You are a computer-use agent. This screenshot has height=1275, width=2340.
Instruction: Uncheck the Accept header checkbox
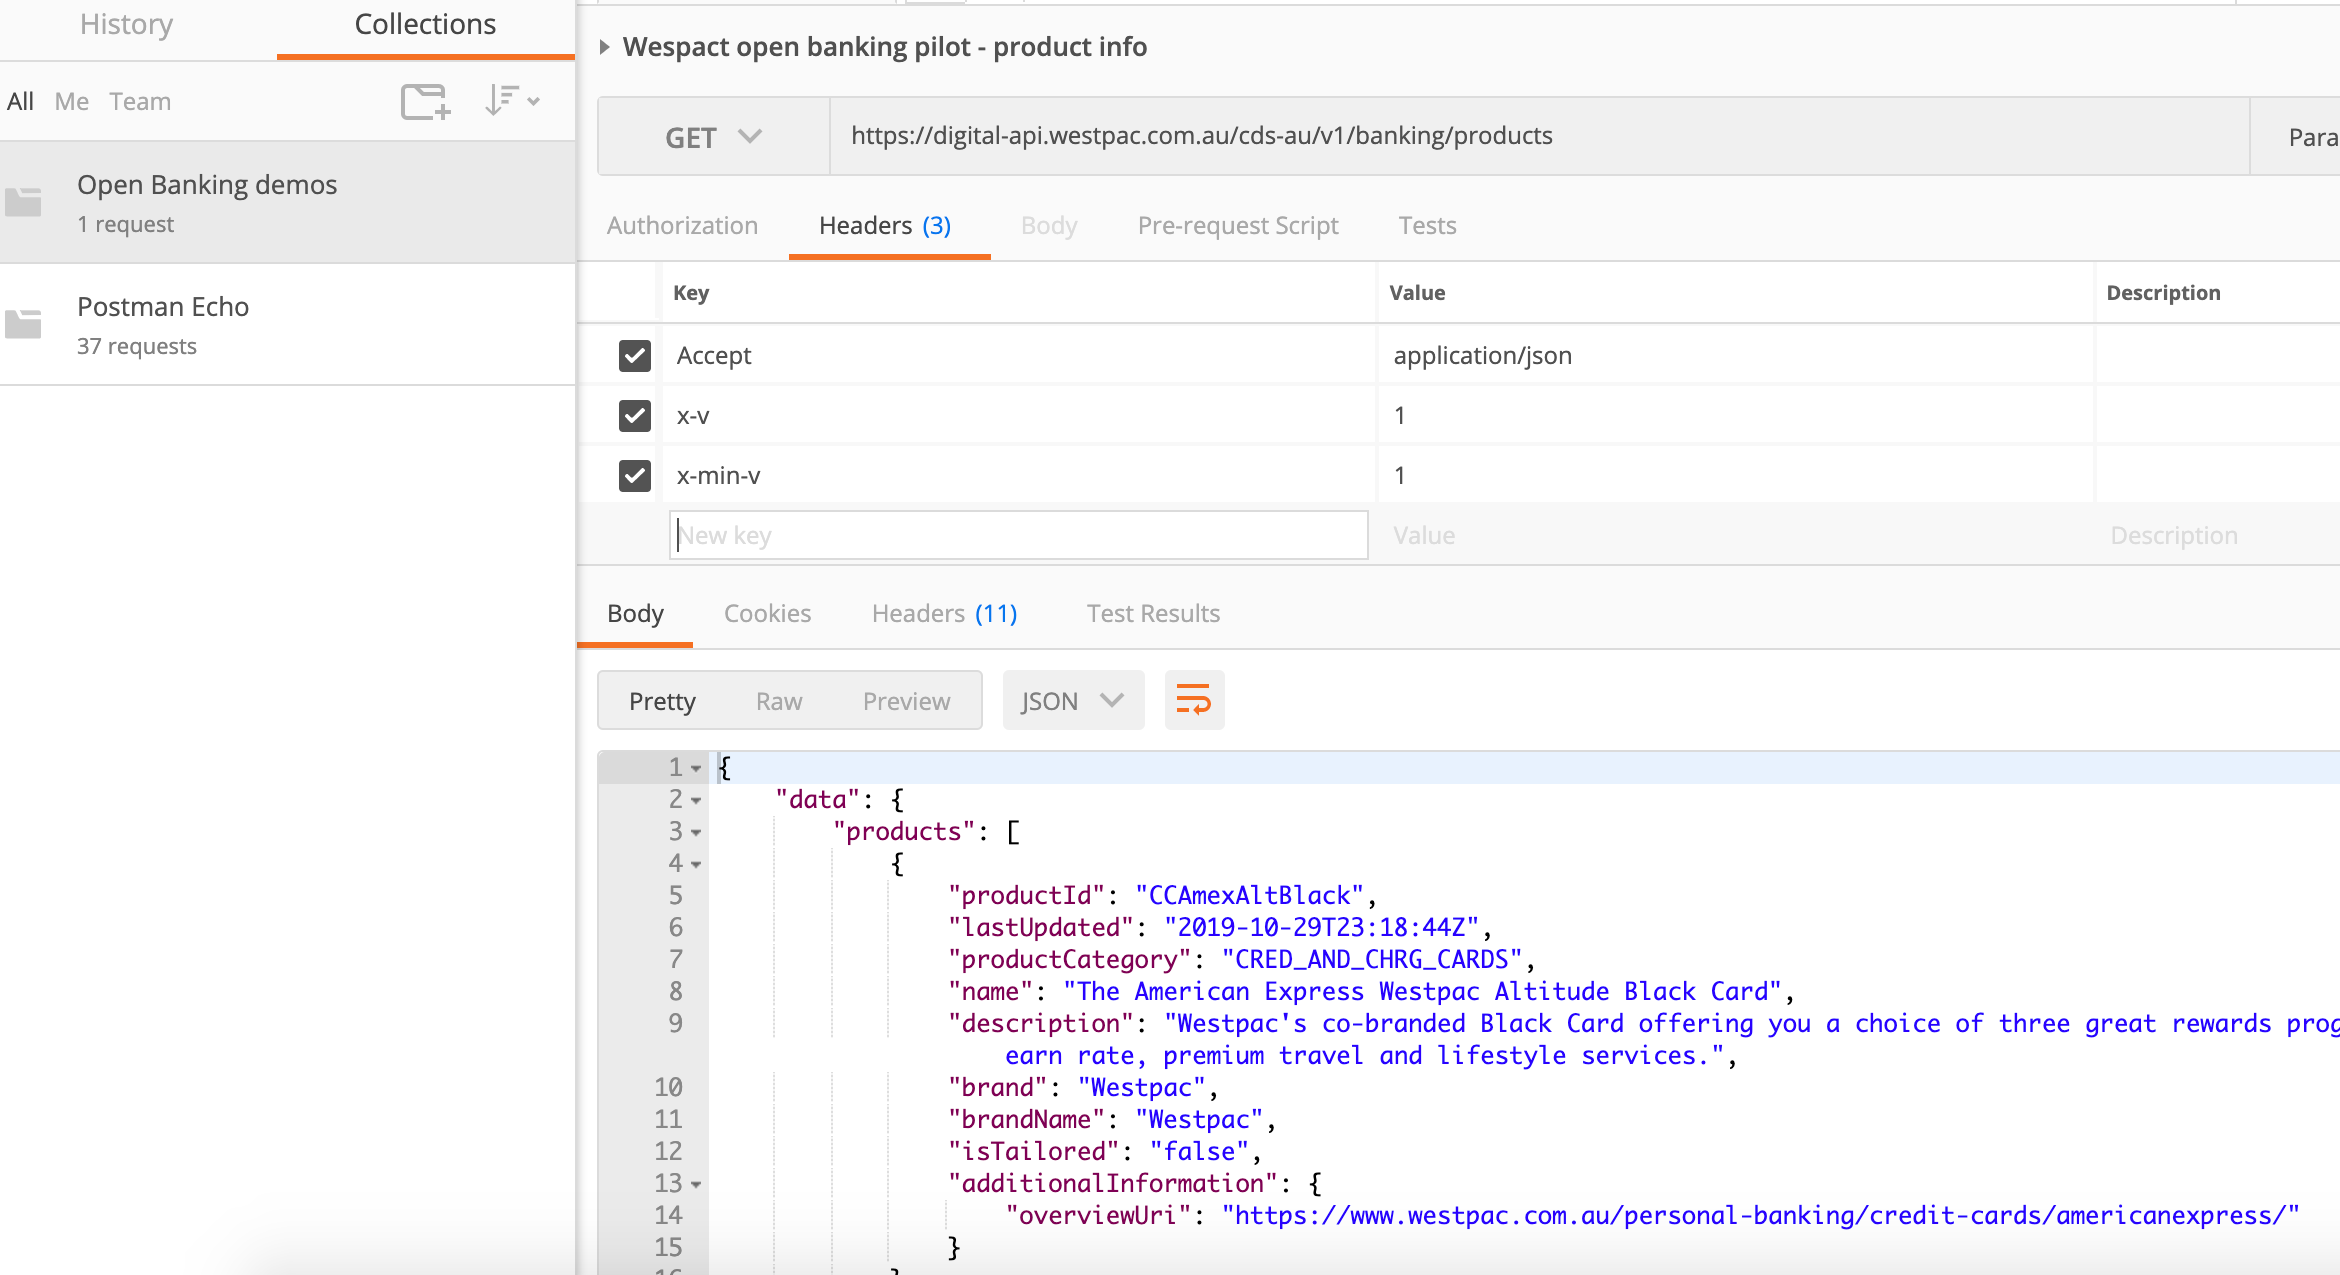pos(635,355)
